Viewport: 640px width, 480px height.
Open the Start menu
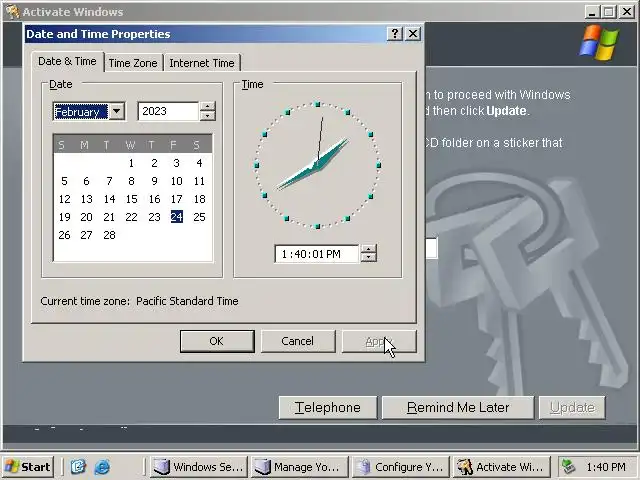[28, 467]
